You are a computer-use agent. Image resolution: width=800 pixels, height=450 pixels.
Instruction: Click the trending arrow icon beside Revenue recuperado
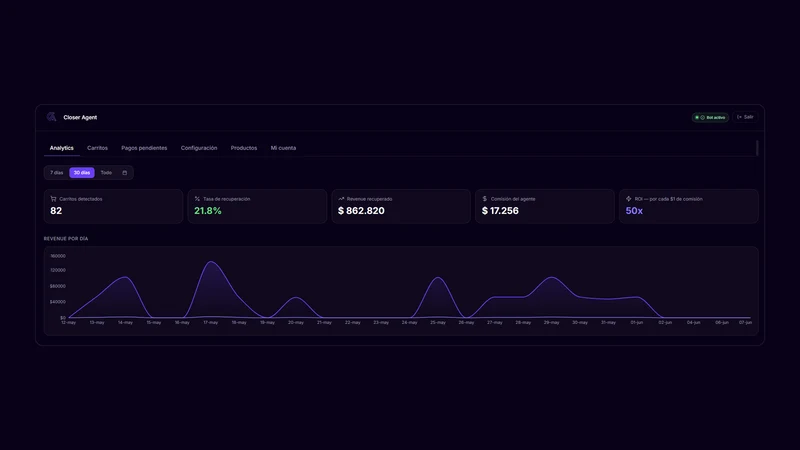[x=341, y=199]
